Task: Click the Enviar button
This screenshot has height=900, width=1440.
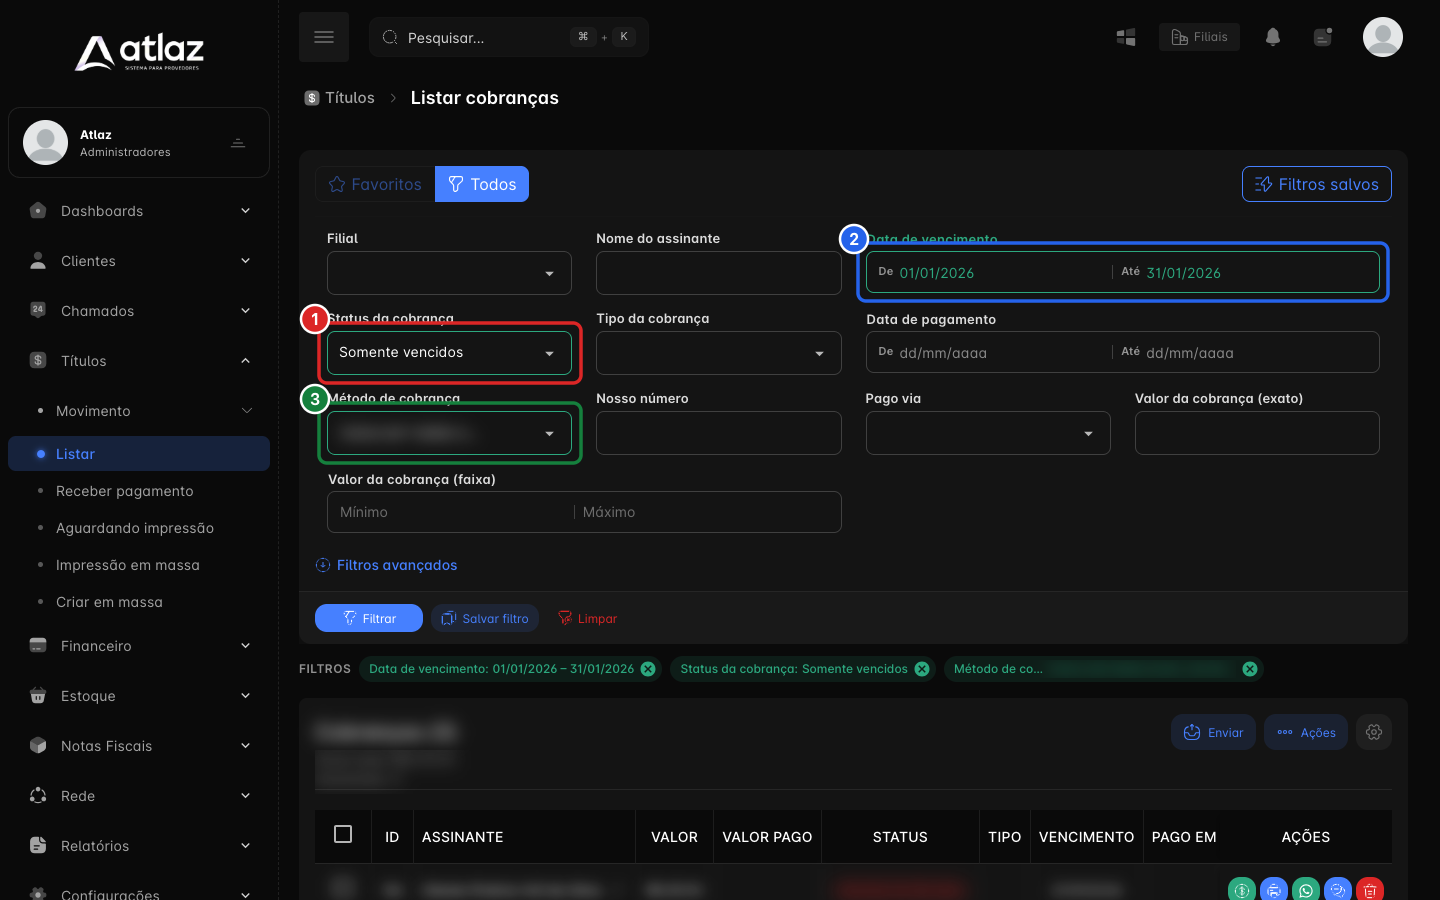Action: 1213,732
